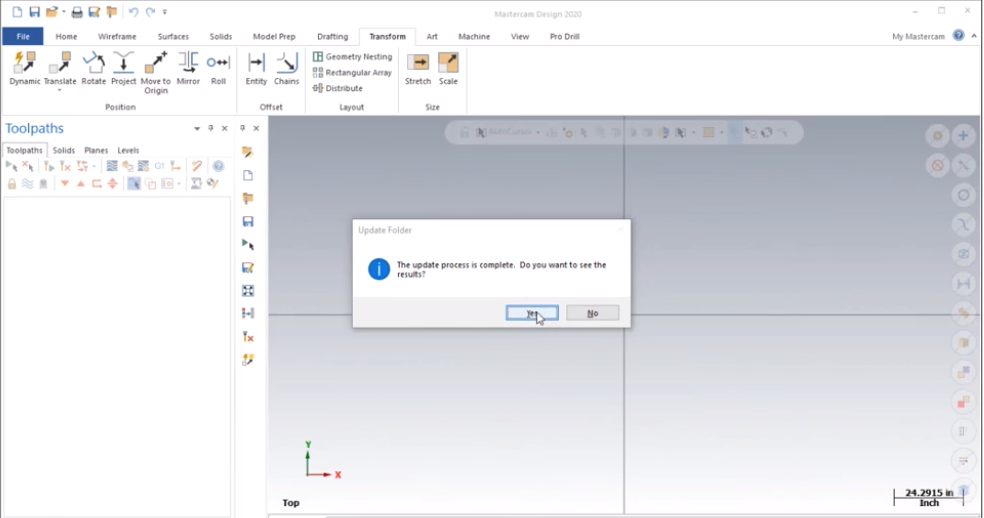Click the Open file icon
The width and height of the screenshot is (984, 518).
point(52,12)
